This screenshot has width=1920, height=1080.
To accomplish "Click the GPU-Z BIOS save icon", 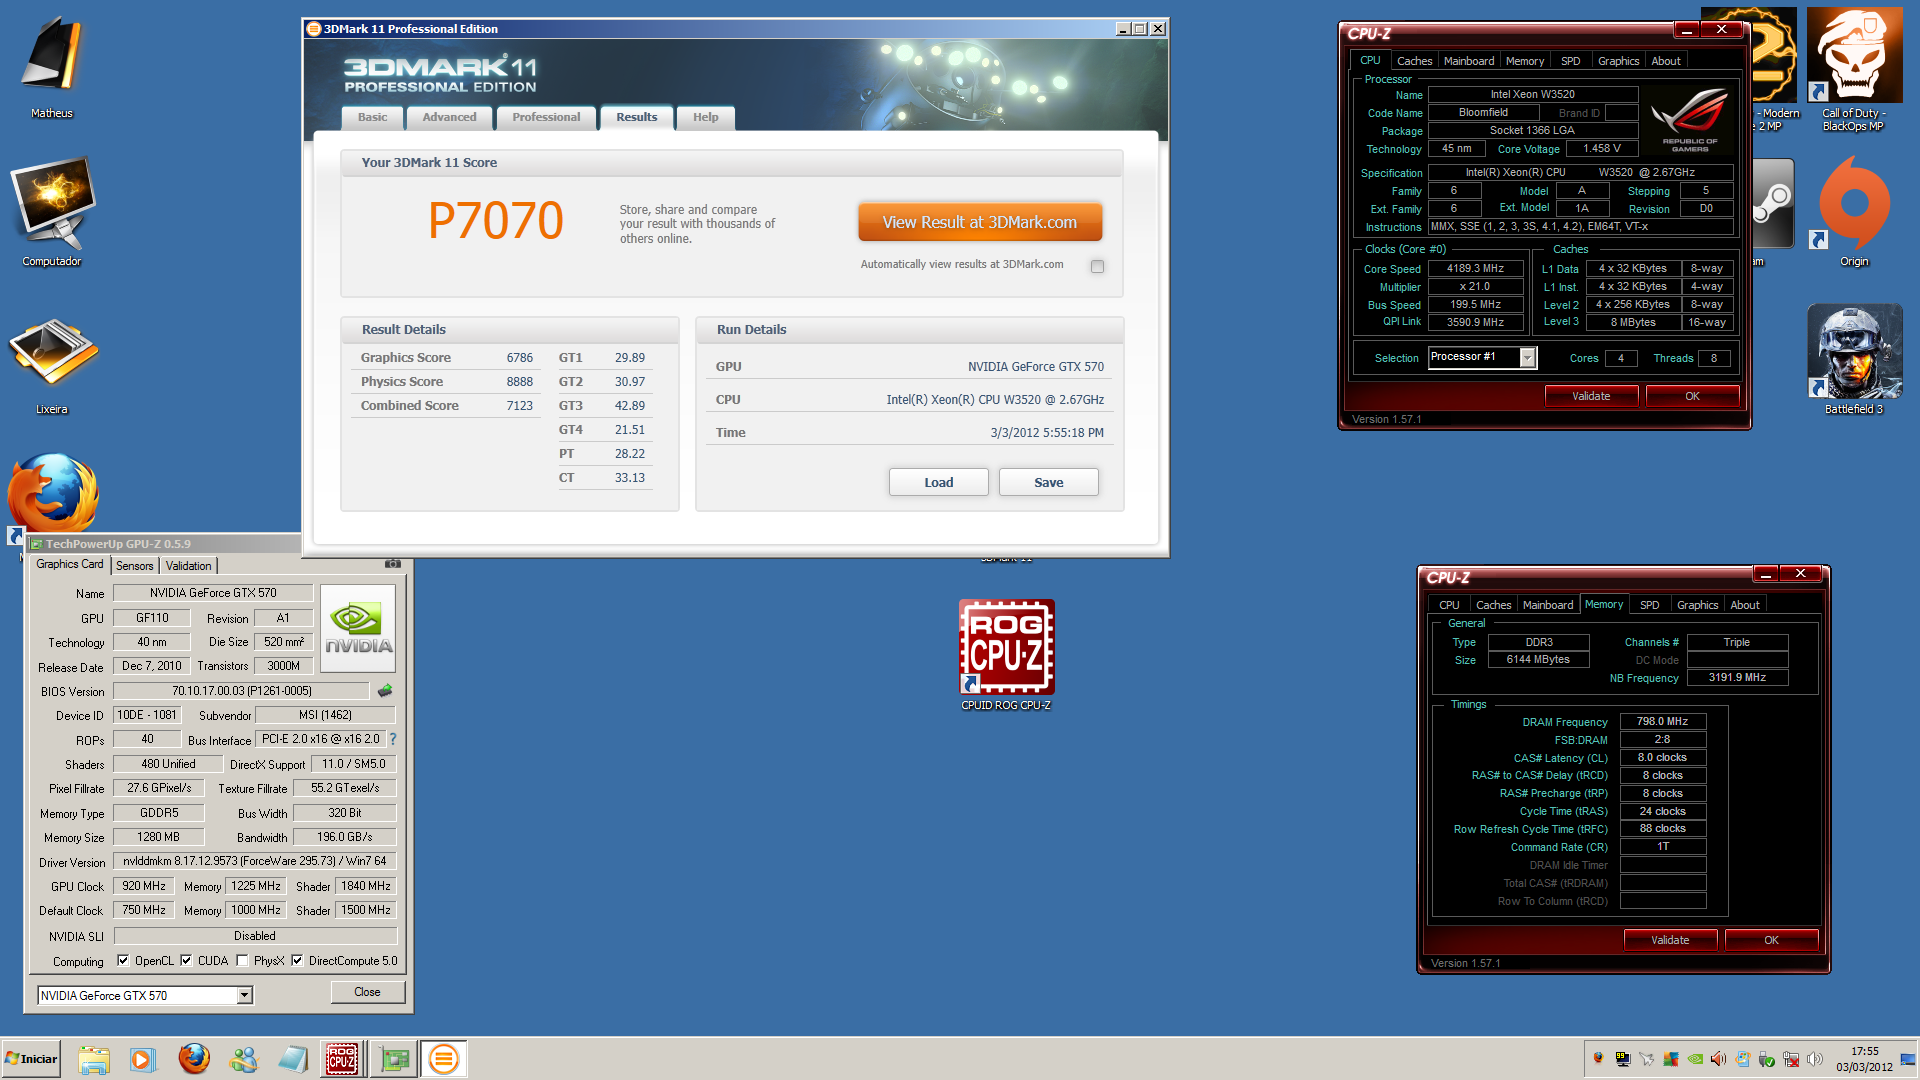I will tap(385, 691).
